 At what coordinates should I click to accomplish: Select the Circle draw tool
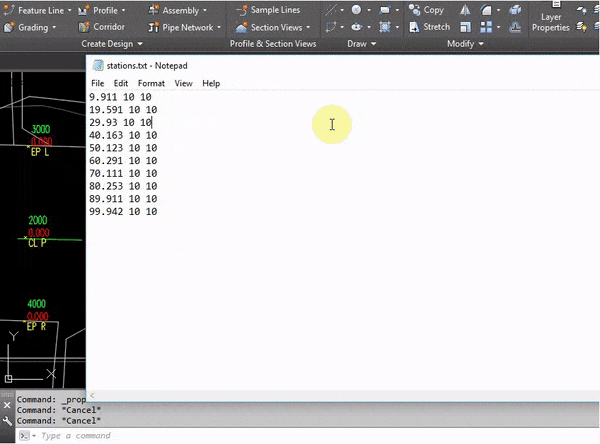tap(356, 10)
